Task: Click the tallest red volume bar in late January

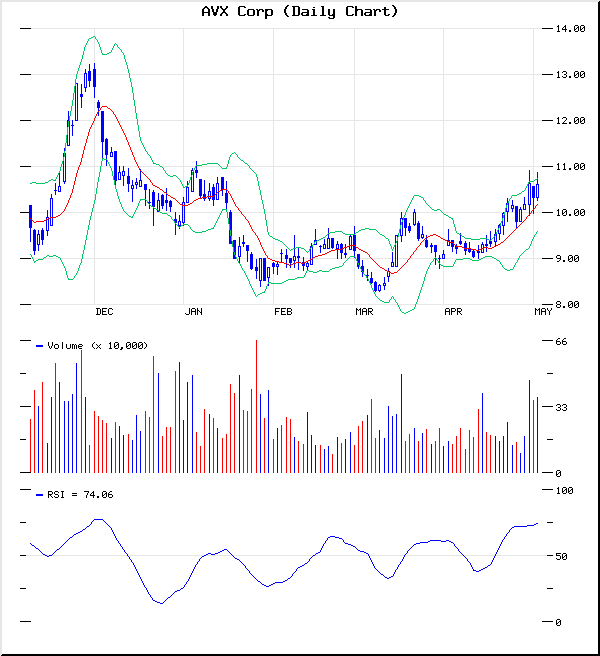Action: (x=256, y=406)
